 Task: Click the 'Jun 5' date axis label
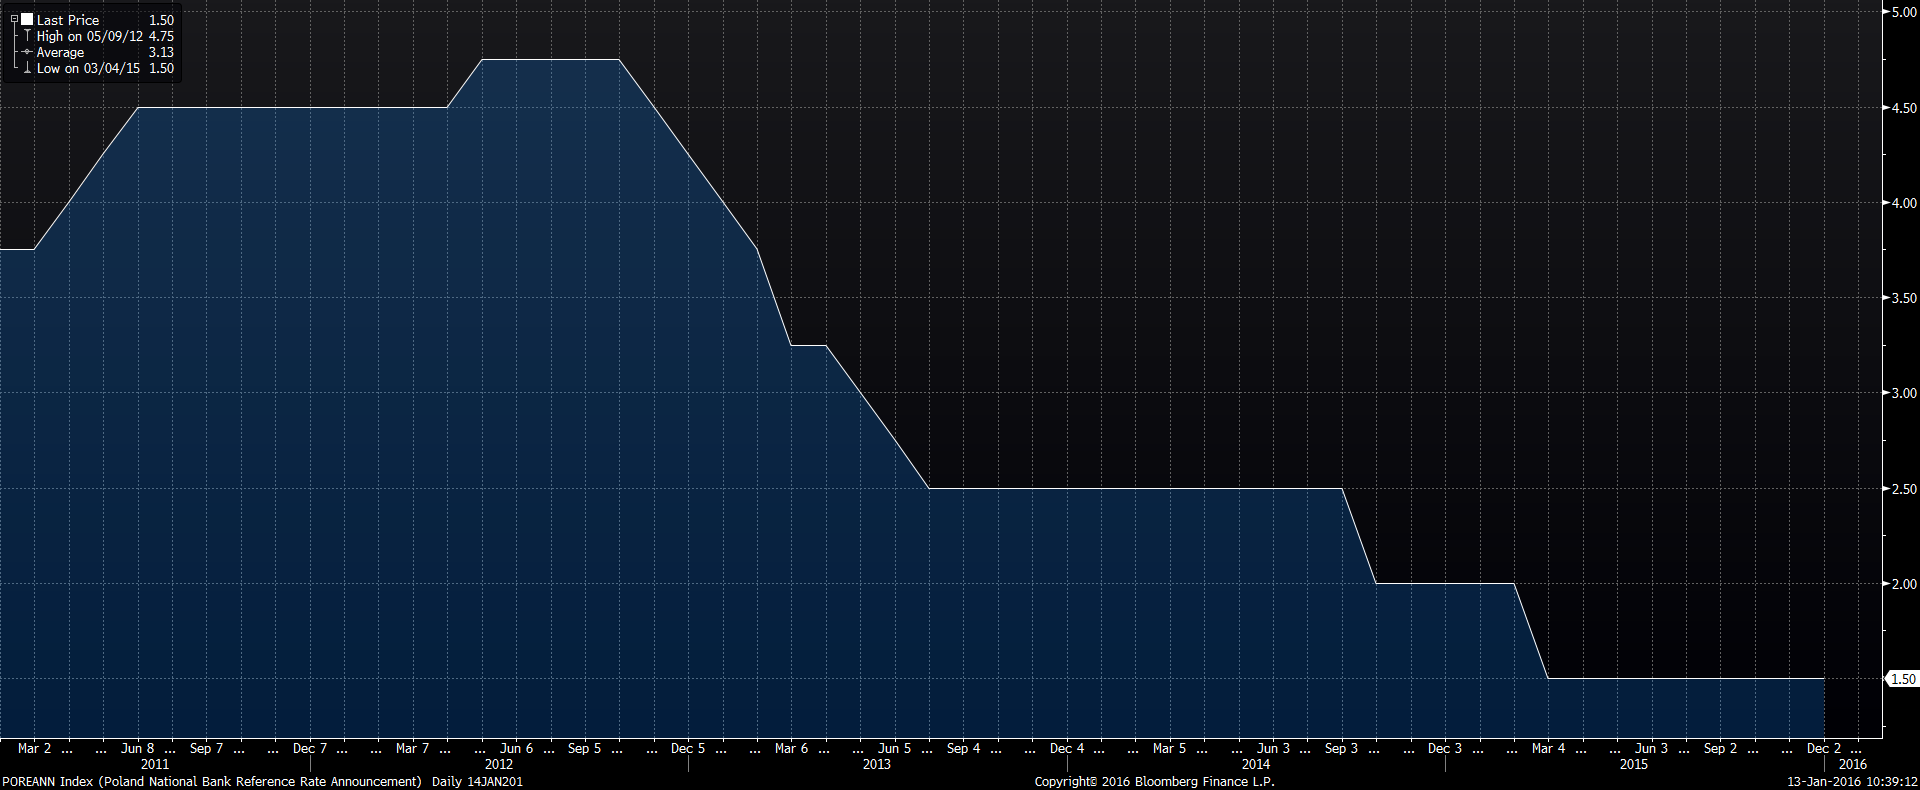tap(894, 748)
